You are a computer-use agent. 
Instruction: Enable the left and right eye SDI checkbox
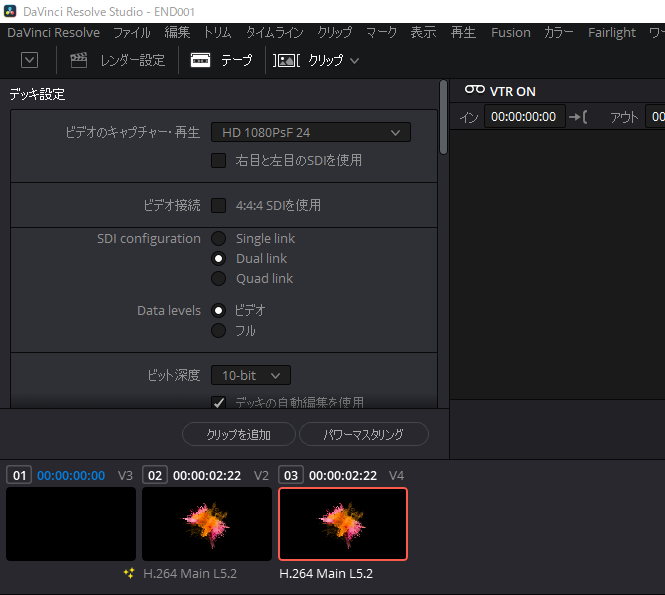pos(218,160)
